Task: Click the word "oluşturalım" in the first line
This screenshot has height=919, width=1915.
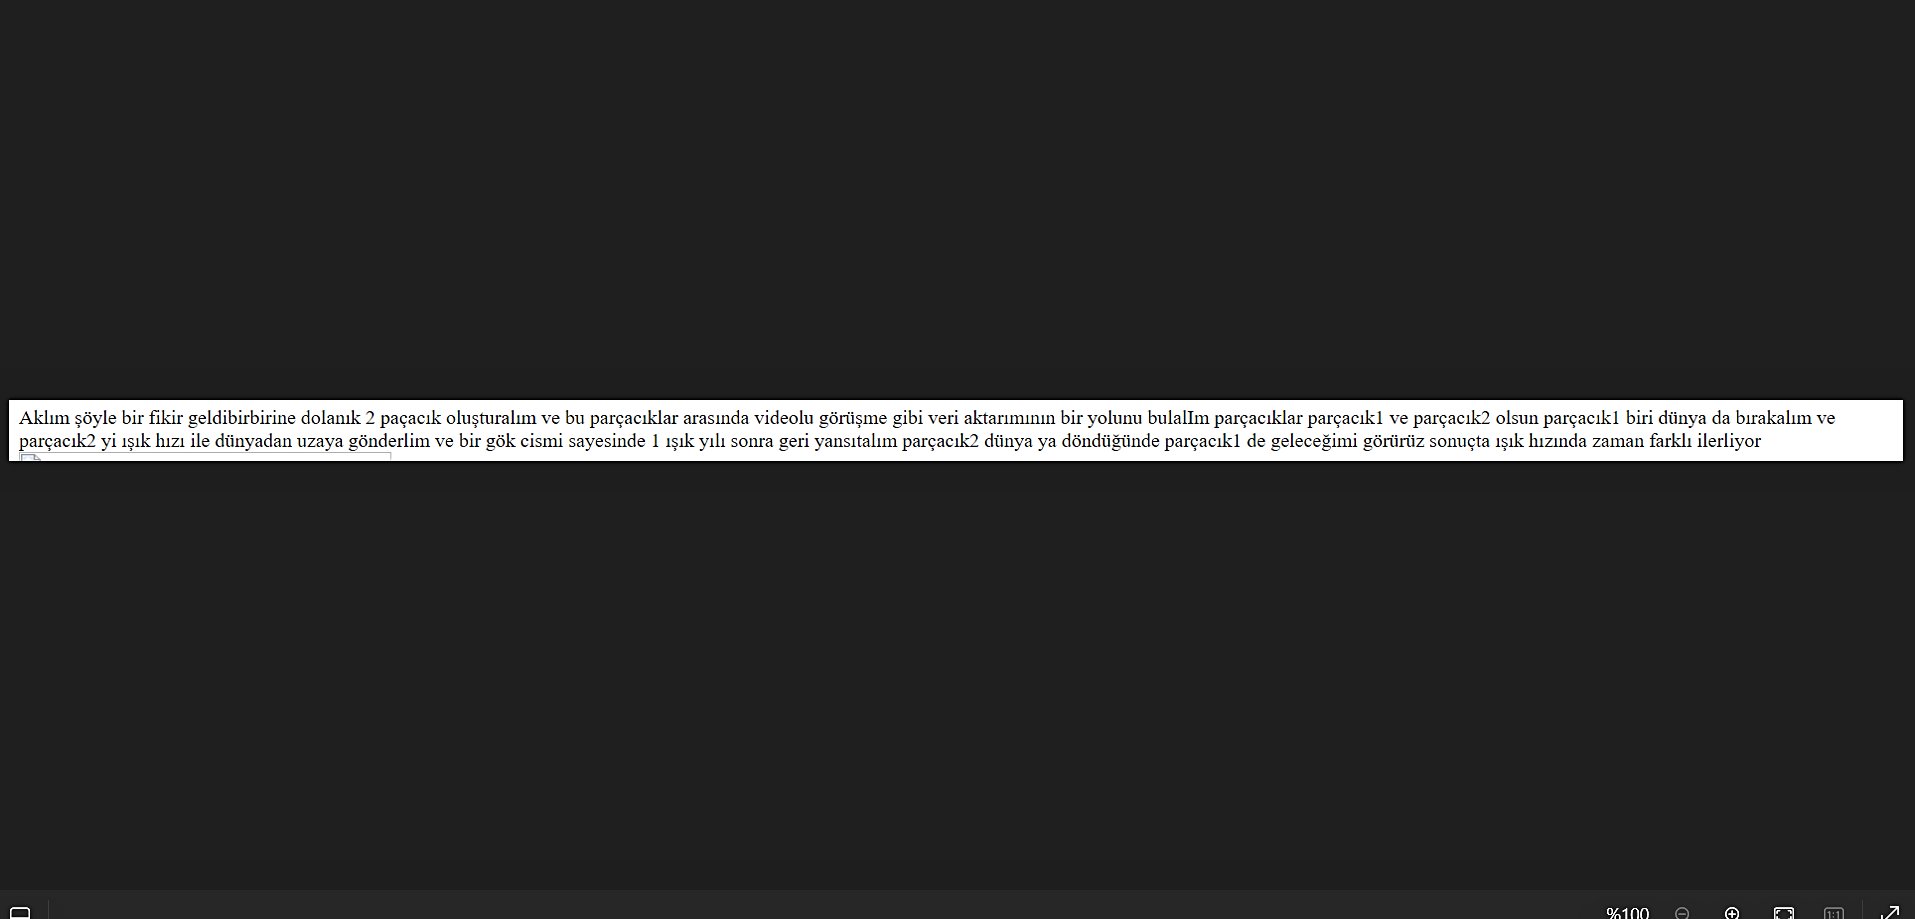Action: [491, 418]
